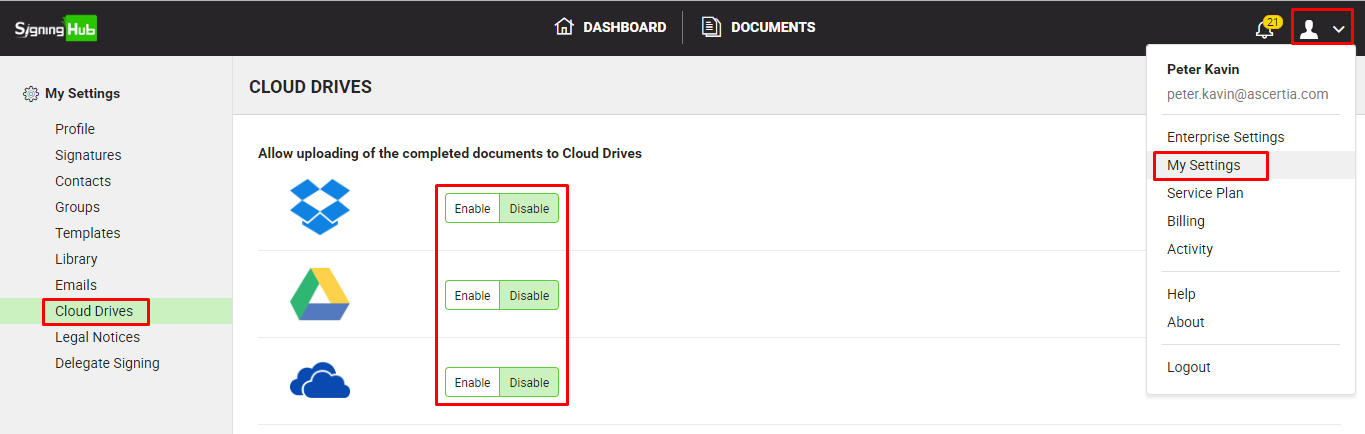Click the Dropbox logo icon
The image size is (1365, 434).
tap(319, 207)
